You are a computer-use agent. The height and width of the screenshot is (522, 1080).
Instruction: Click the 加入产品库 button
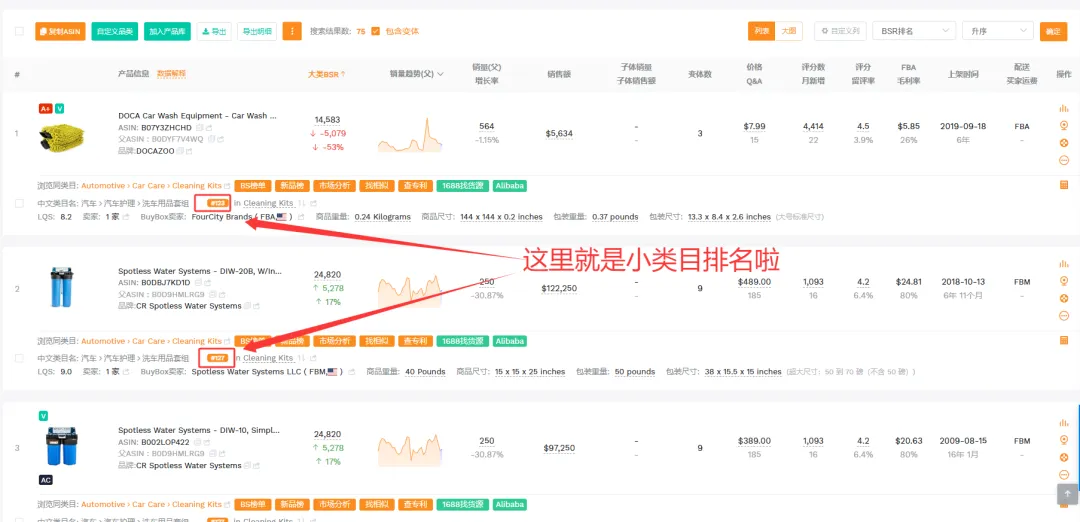tap(167, 32)
